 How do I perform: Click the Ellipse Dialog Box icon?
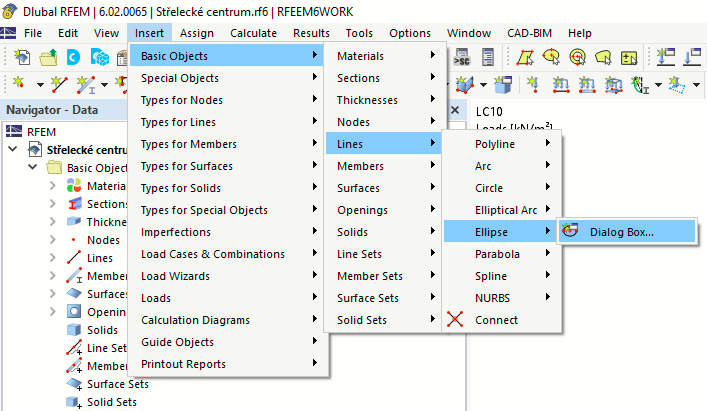click(571, 232)
